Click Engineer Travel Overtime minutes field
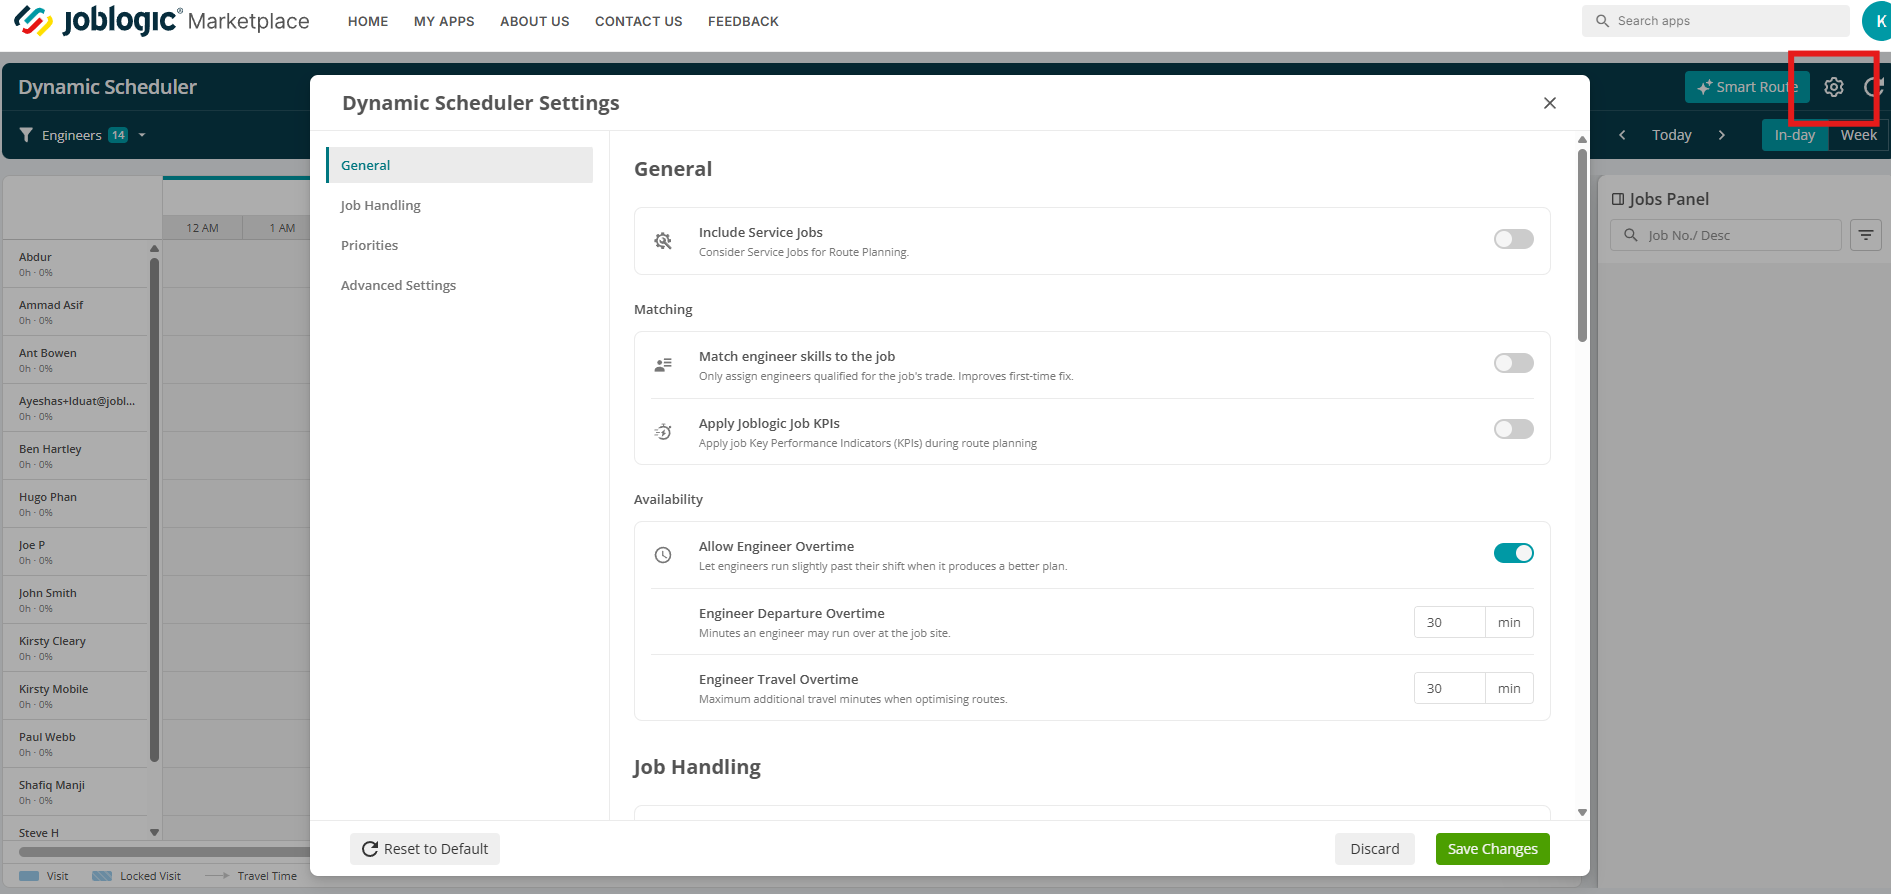The height and width of the screenshot is (894, 1891). coord(1450,688)
